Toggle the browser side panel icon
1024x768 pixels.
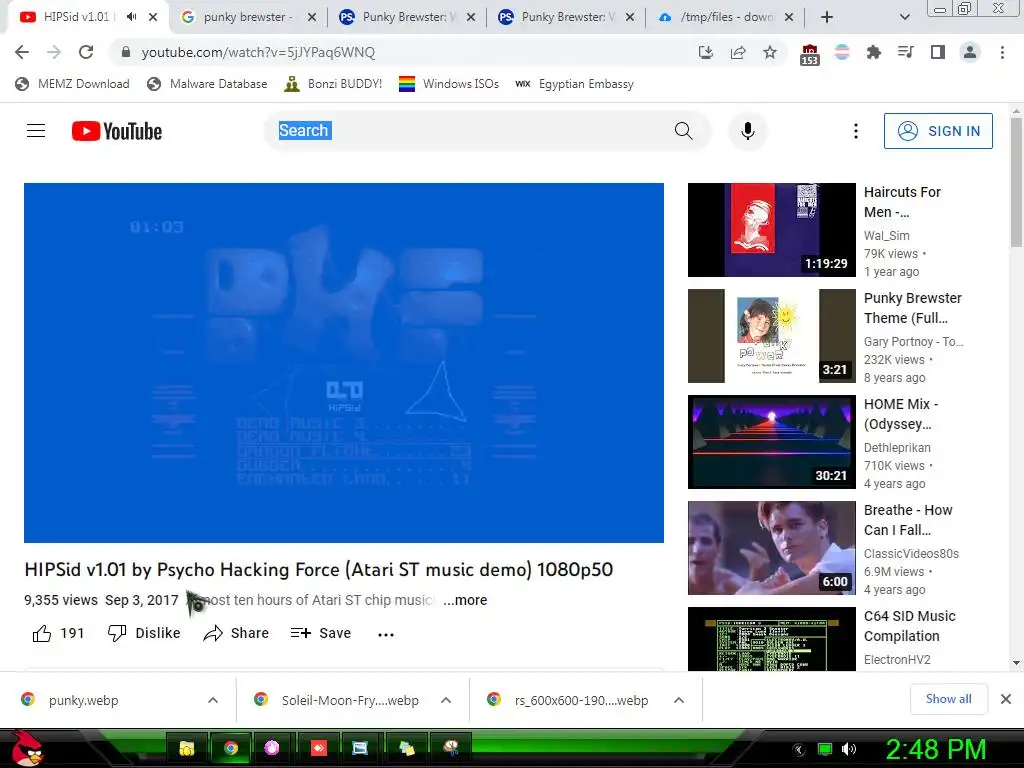(938, 52)
